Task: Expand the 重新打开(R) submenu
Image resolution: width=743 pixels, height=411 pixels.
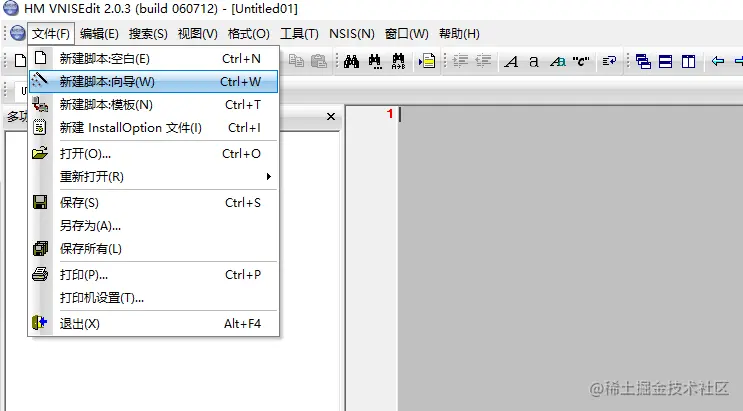Action: tap(154, 177)
